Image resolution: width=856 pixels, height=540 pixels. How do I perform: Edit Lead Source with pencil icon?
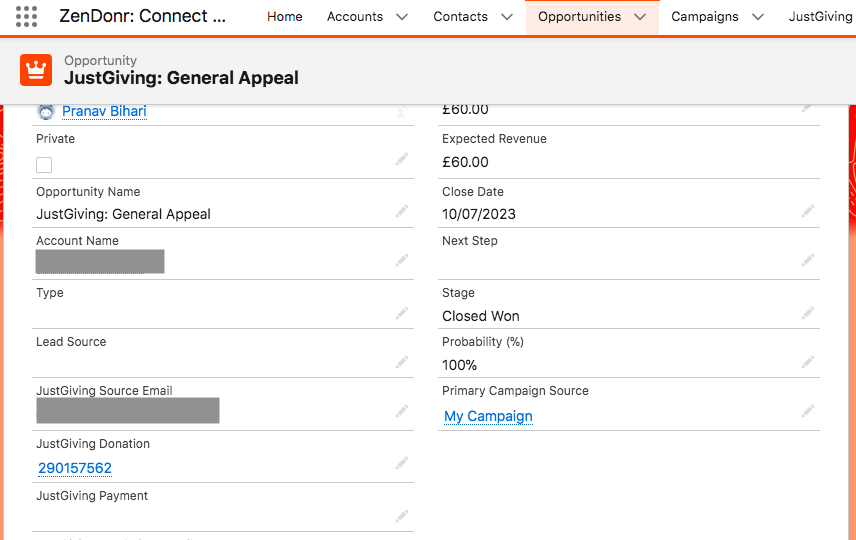[x=402, y=361]
